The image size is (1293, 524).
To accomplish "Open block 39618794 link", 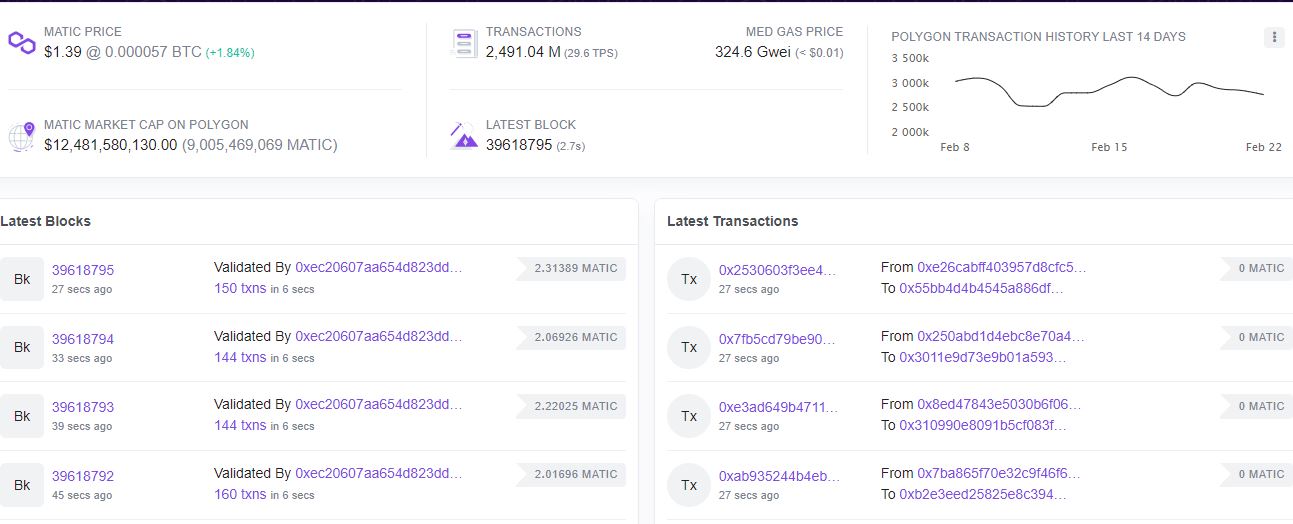I will (x=83, y=339).
